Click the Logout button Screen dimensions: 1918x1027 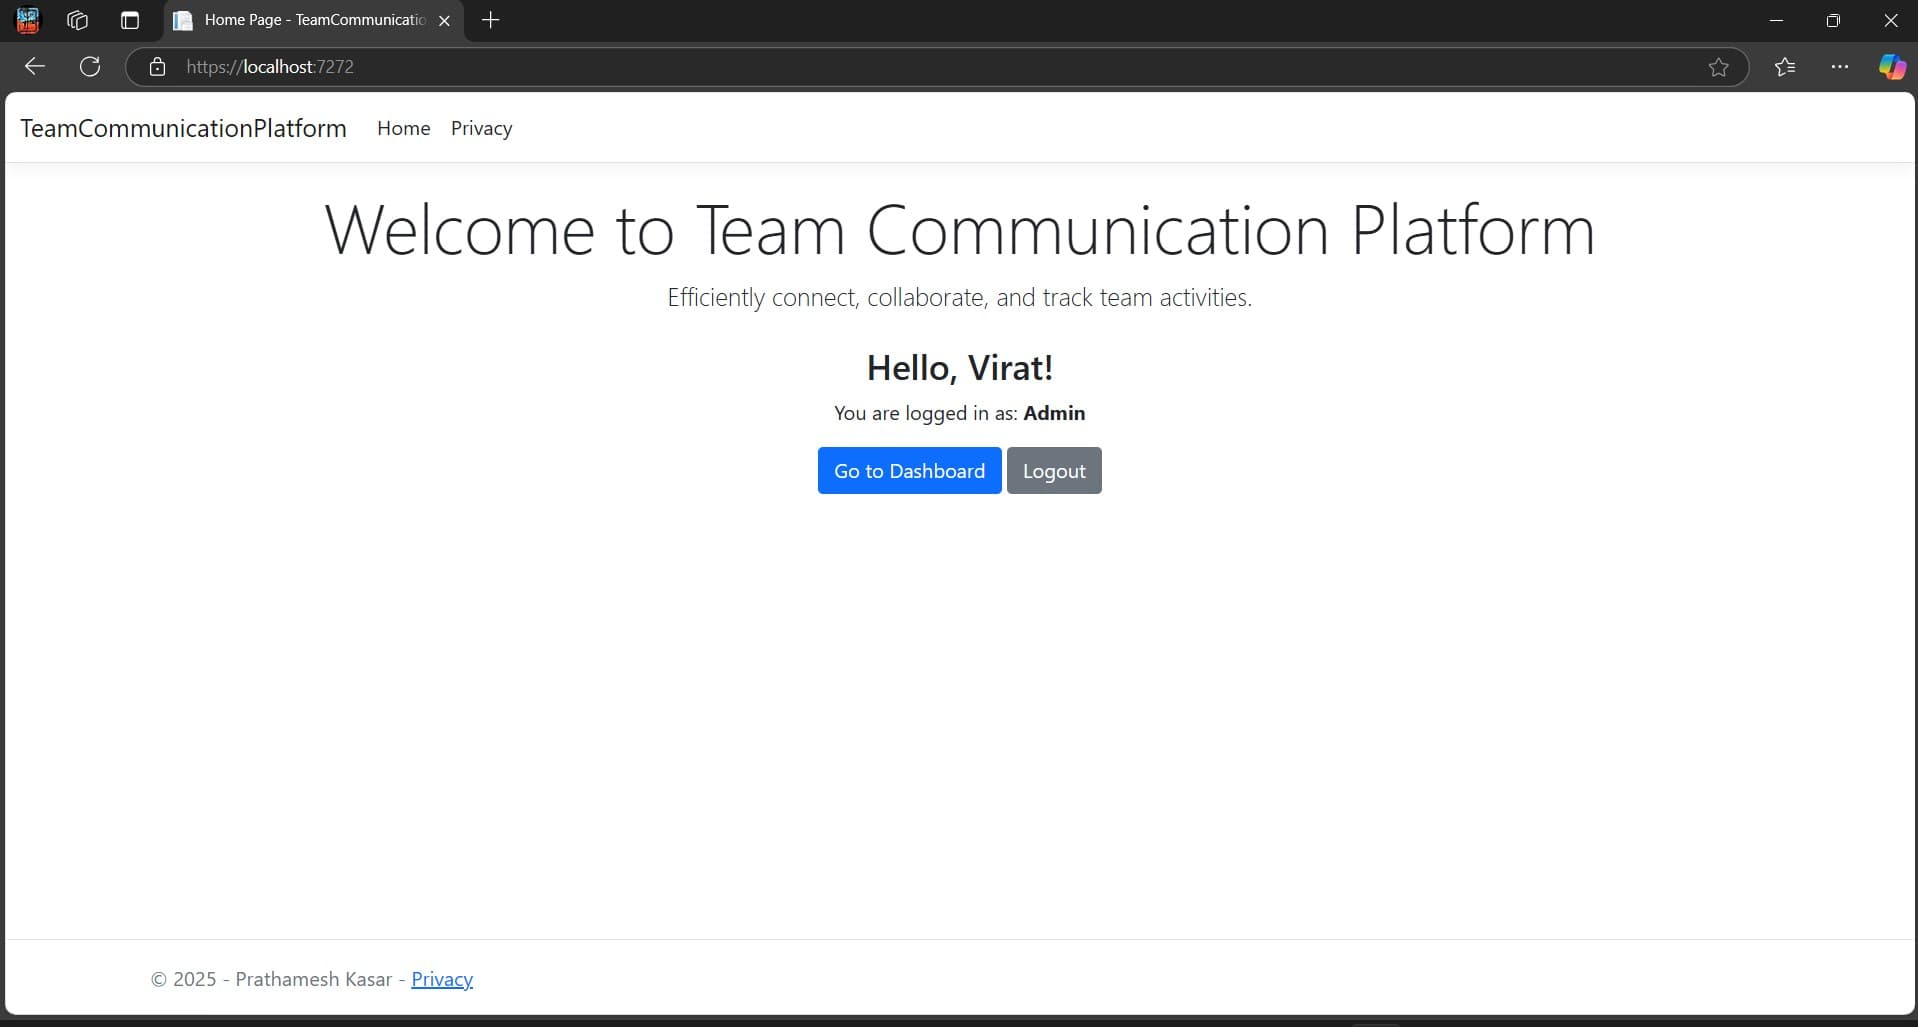click(1054, 470)
